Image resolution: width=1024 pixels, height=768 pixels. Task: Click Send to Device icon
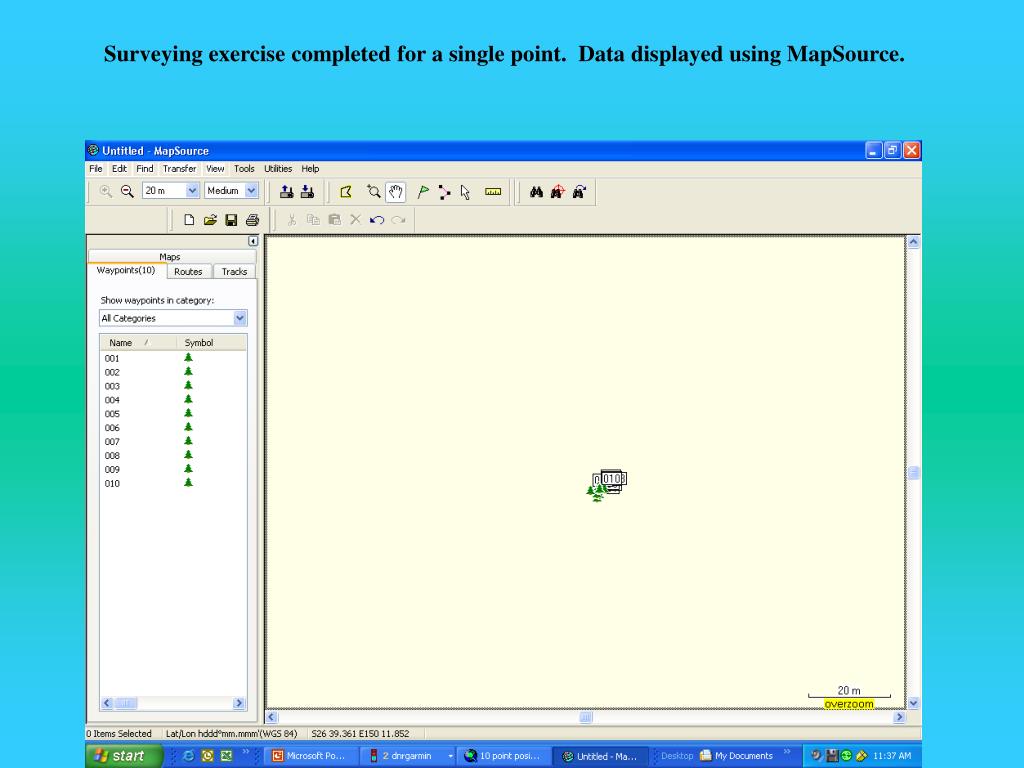(x=286, y=191)
